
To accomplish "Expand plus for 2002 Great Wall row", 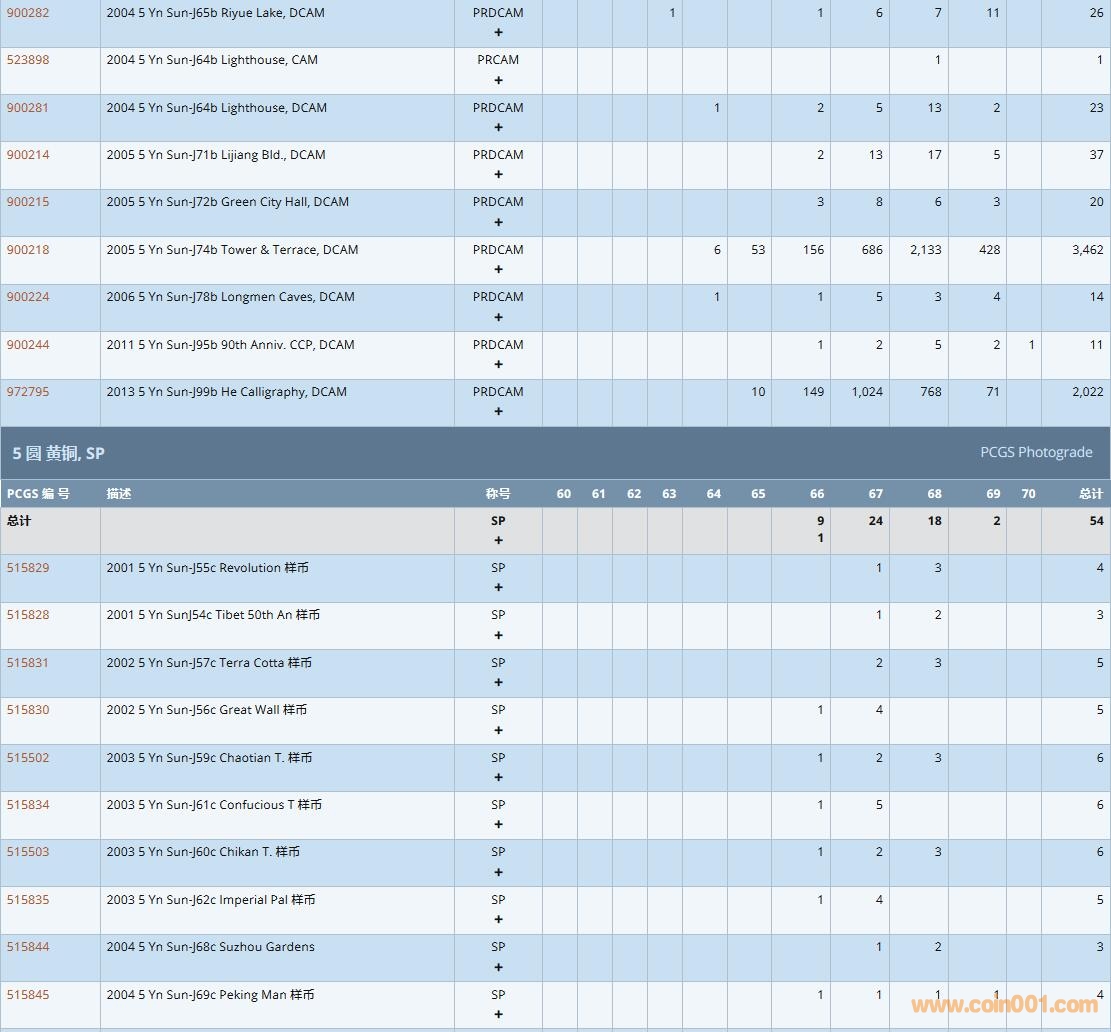I will 498,730.
